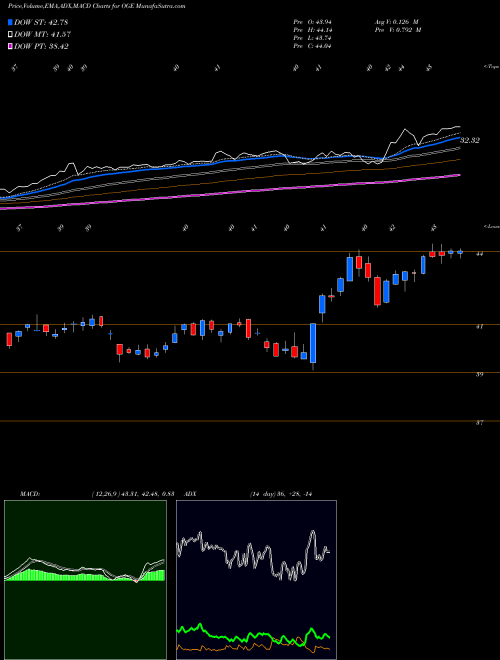
Task: Click the 'Pre H: 44.14' high value
Action: tap(312, 30)
